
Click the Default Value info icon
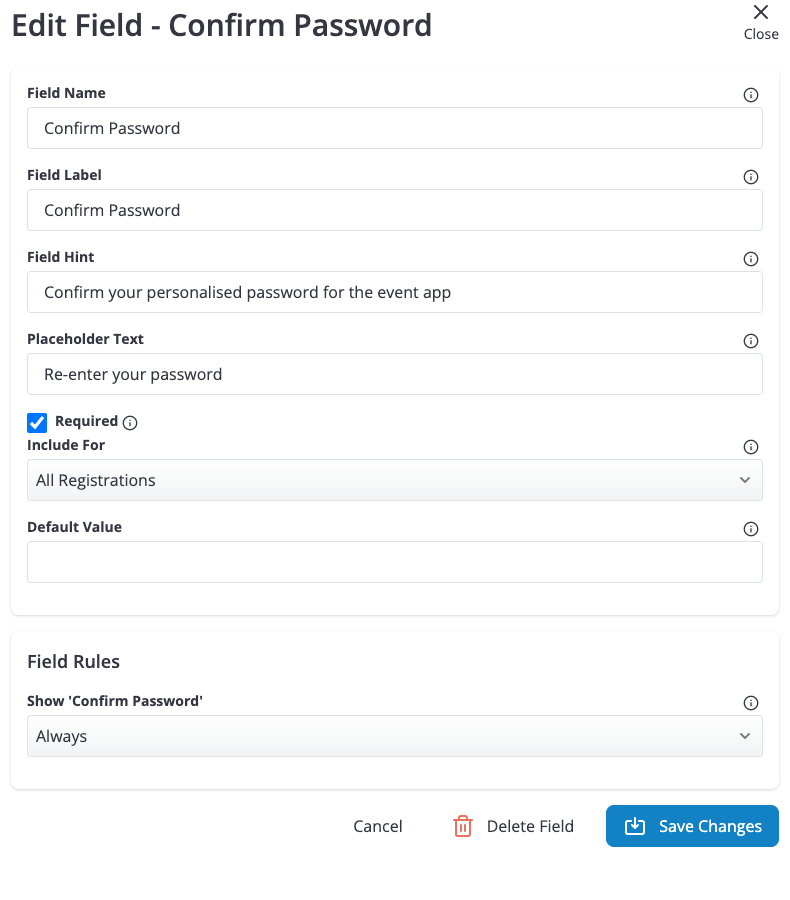click(x=750, y=529)
